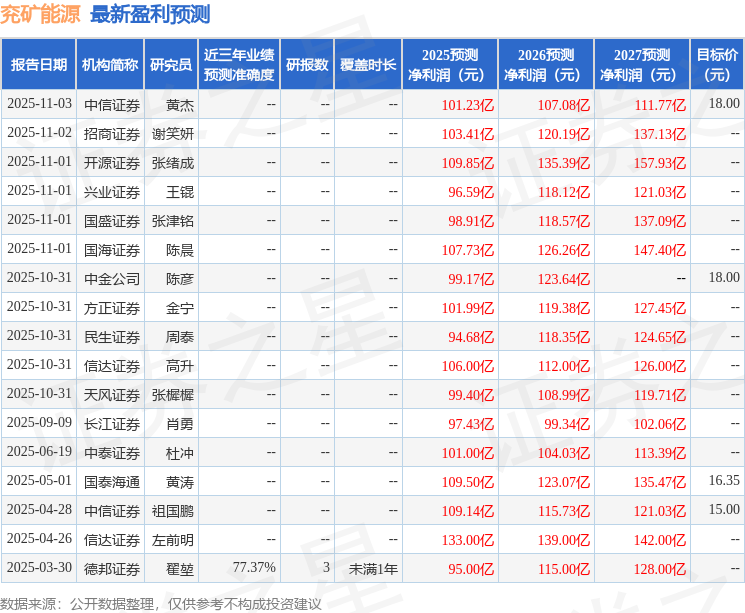
Task: Click the 覆盖时长 column header
Action: coord(368,65)
